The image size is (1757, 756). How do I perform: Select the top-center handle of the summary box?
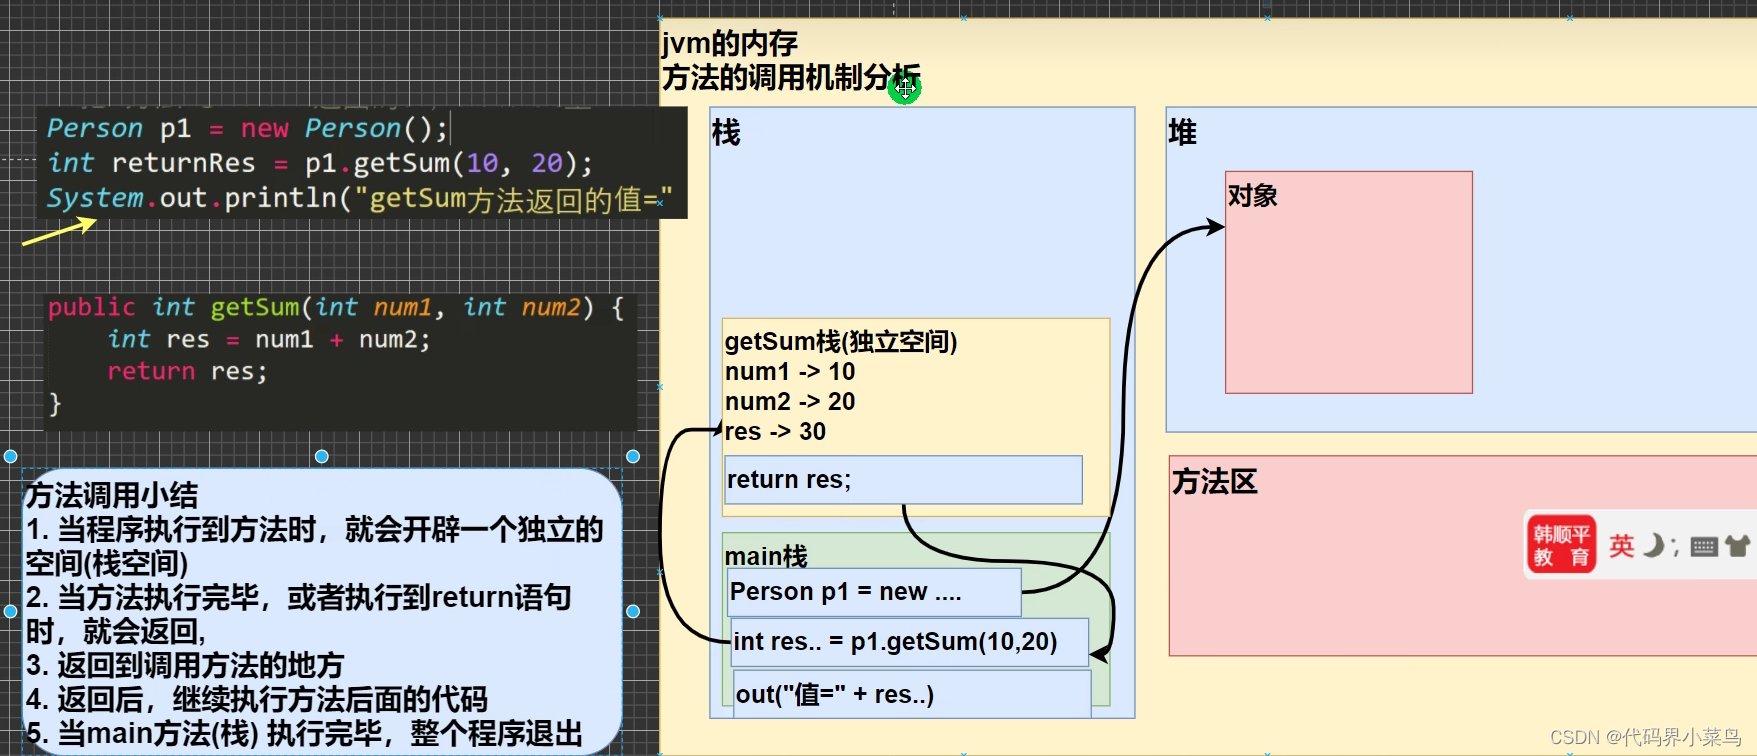[x=322, y=456]
